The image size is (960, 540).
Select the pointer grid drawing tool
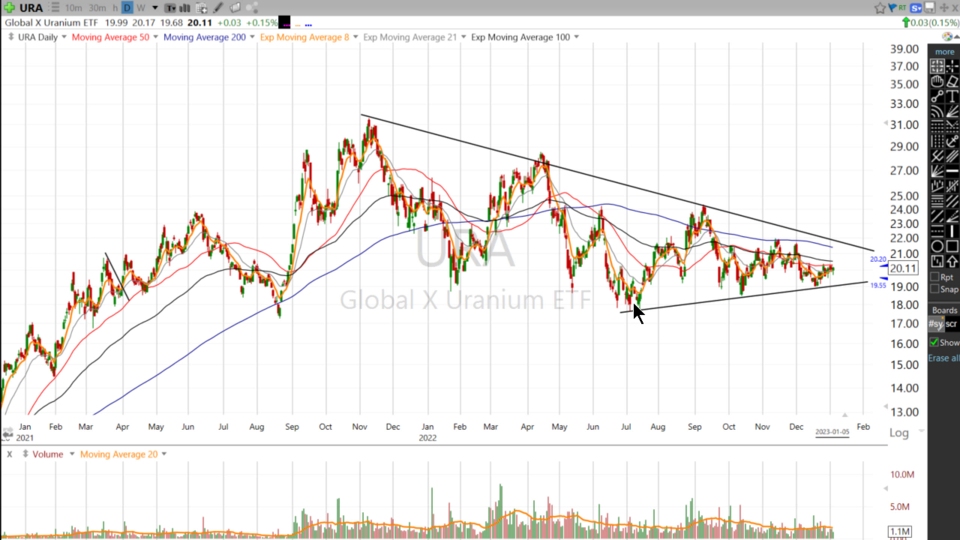(x=937, y=66)
